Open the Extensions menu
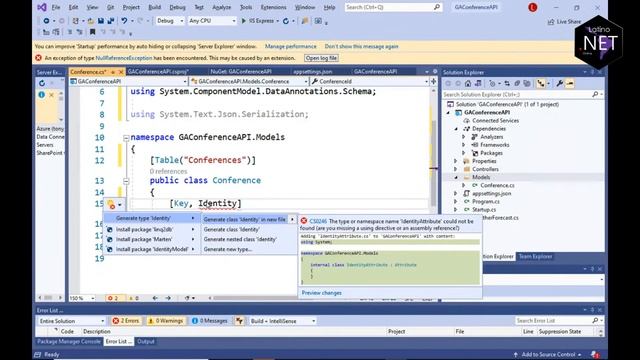 [273, 7]
